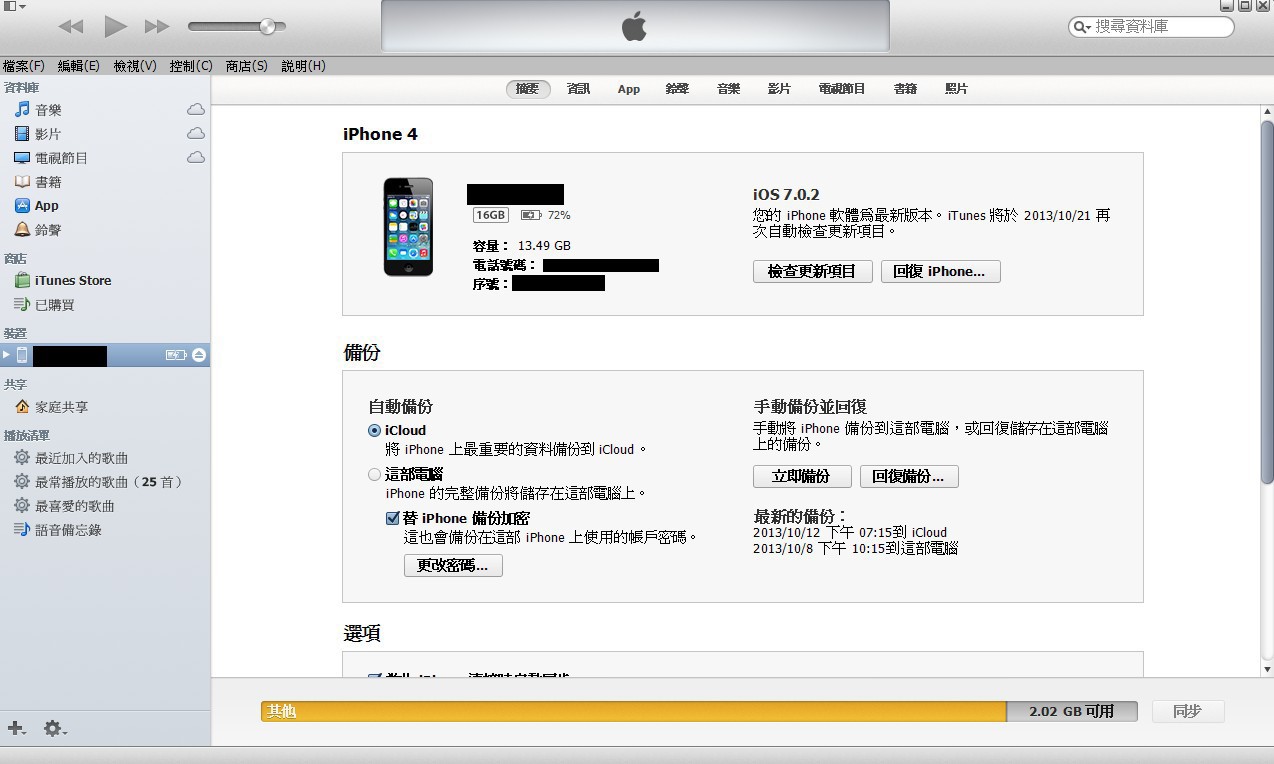Skip forward to next track
Viewport: 1274px width, 764px height.
click(x=157, y=27)
